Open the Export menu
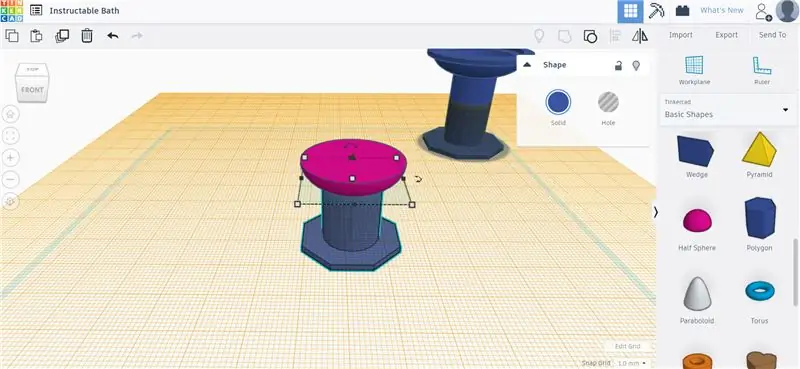 (727, 35)
